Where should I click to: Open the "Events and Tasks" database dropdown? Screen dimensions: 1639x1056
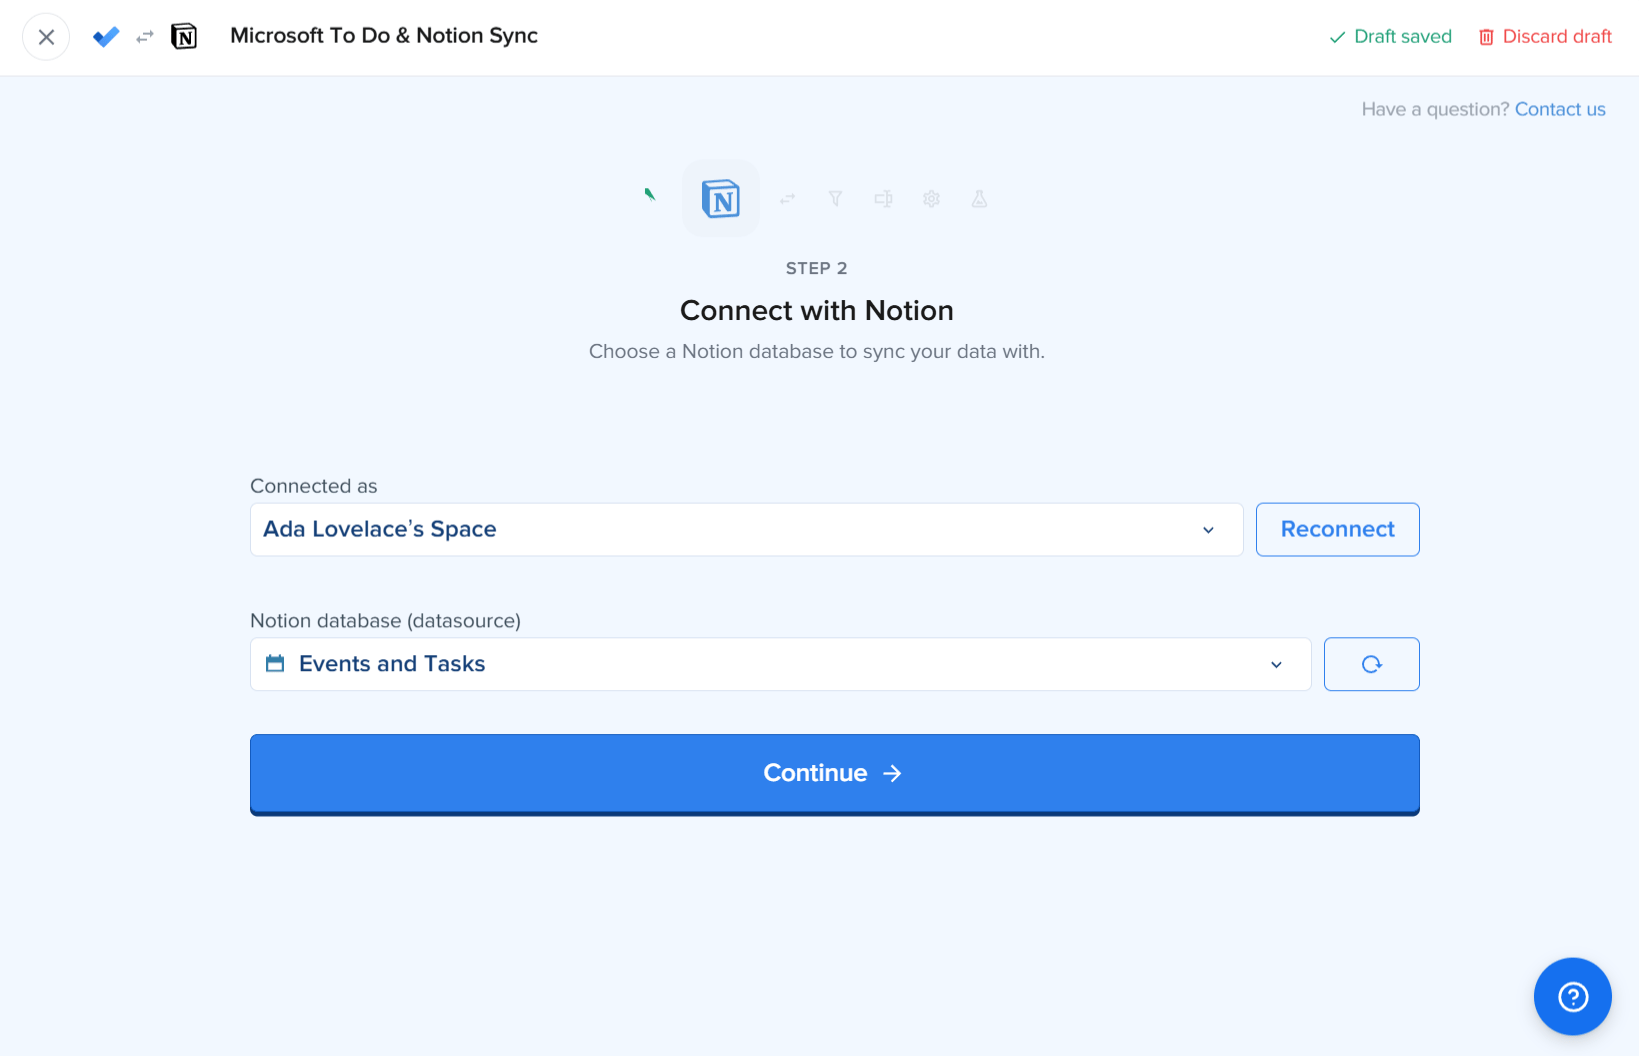coord(780,664)
